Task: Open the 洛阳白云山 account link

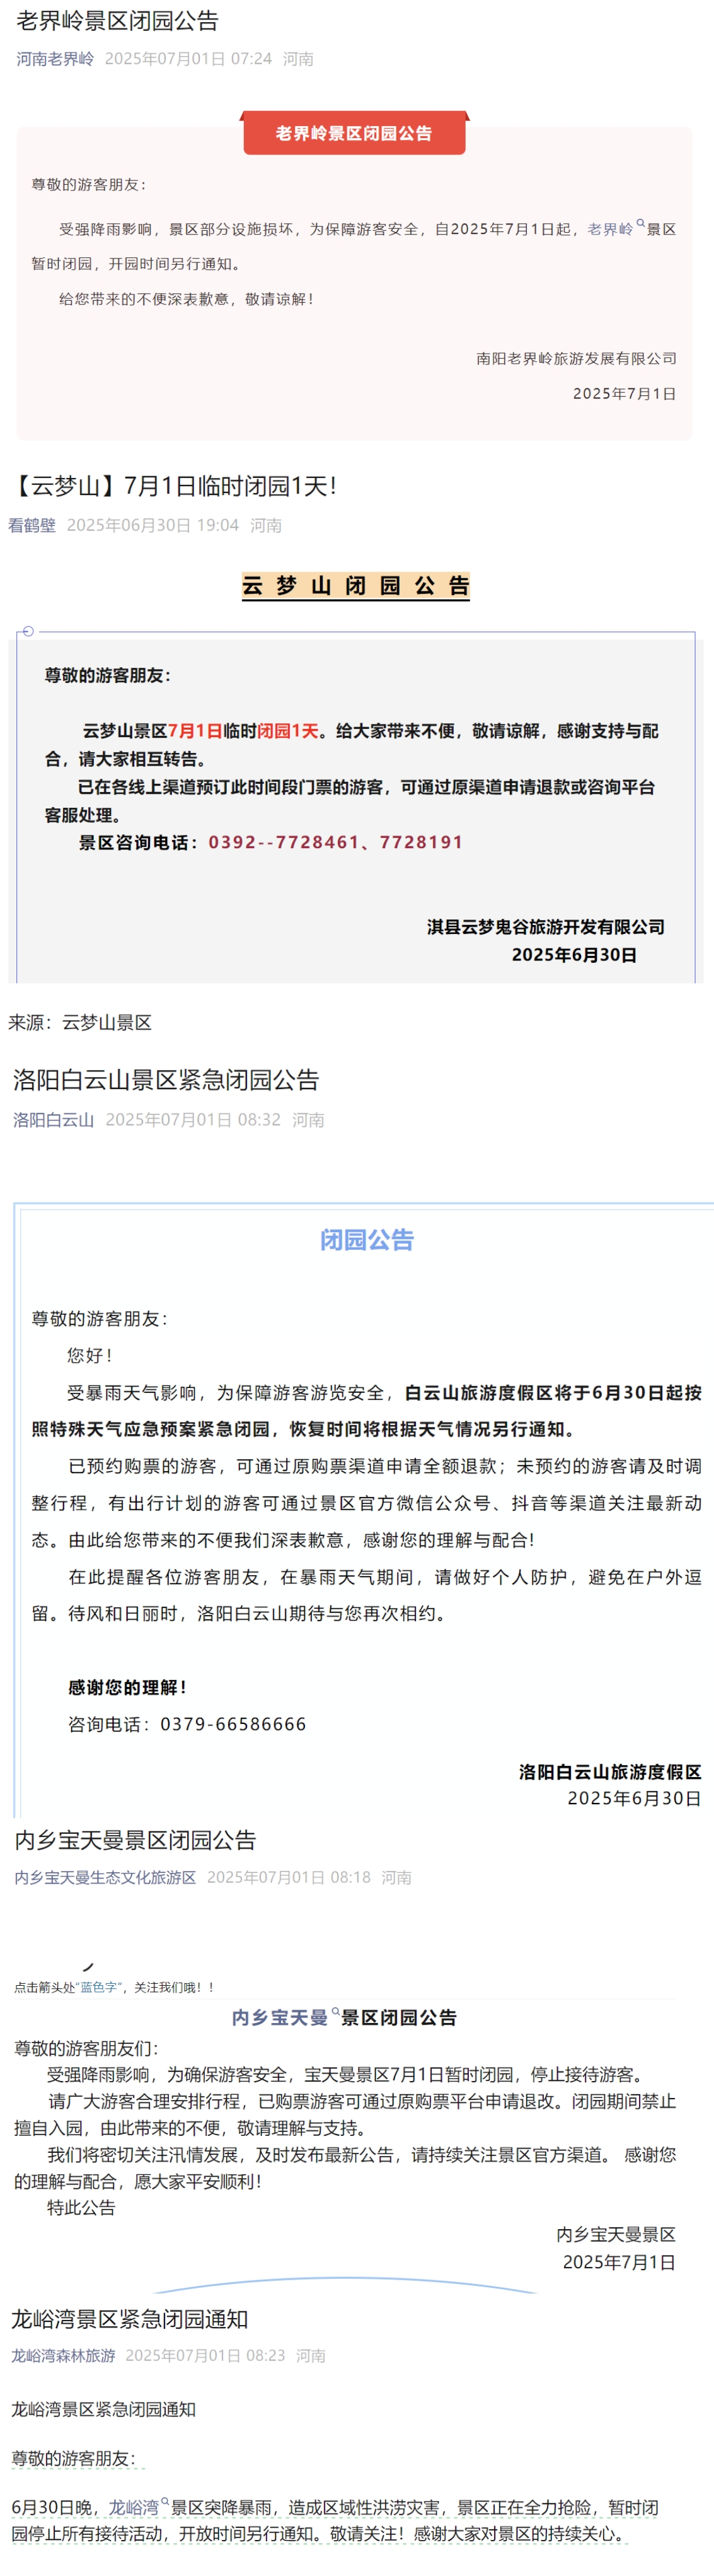Action: pyautogui.click(x=53, y=1120)
